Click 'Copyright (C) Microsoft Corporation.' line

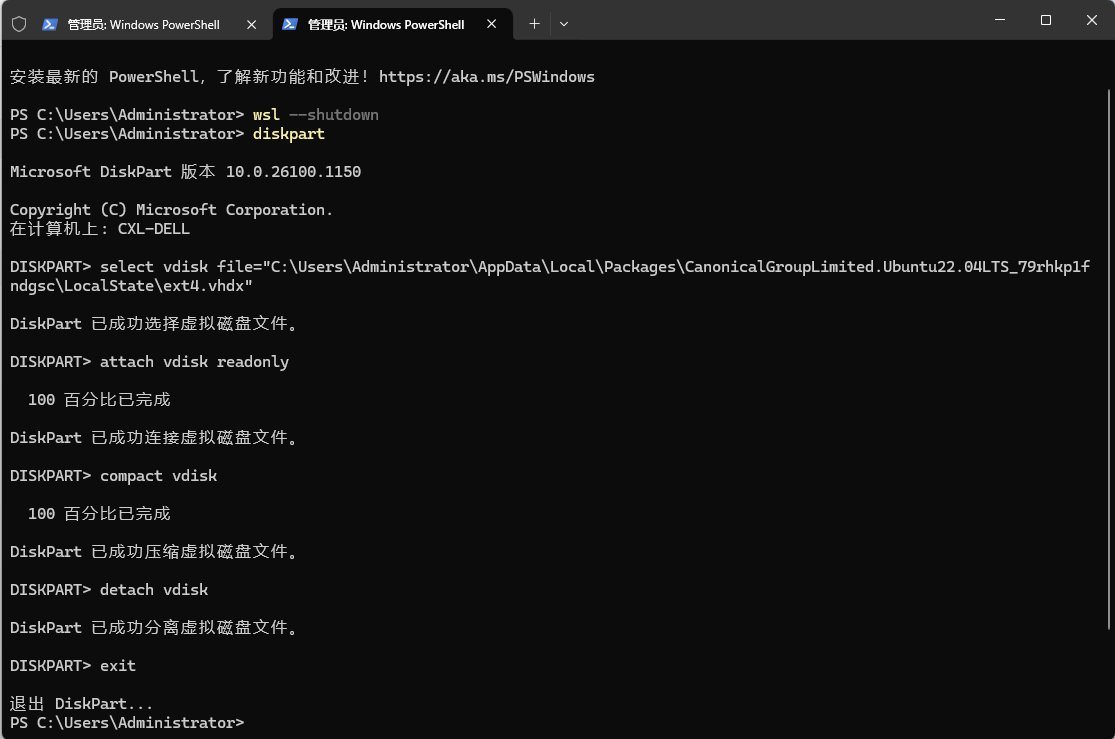tap(171, 210)
